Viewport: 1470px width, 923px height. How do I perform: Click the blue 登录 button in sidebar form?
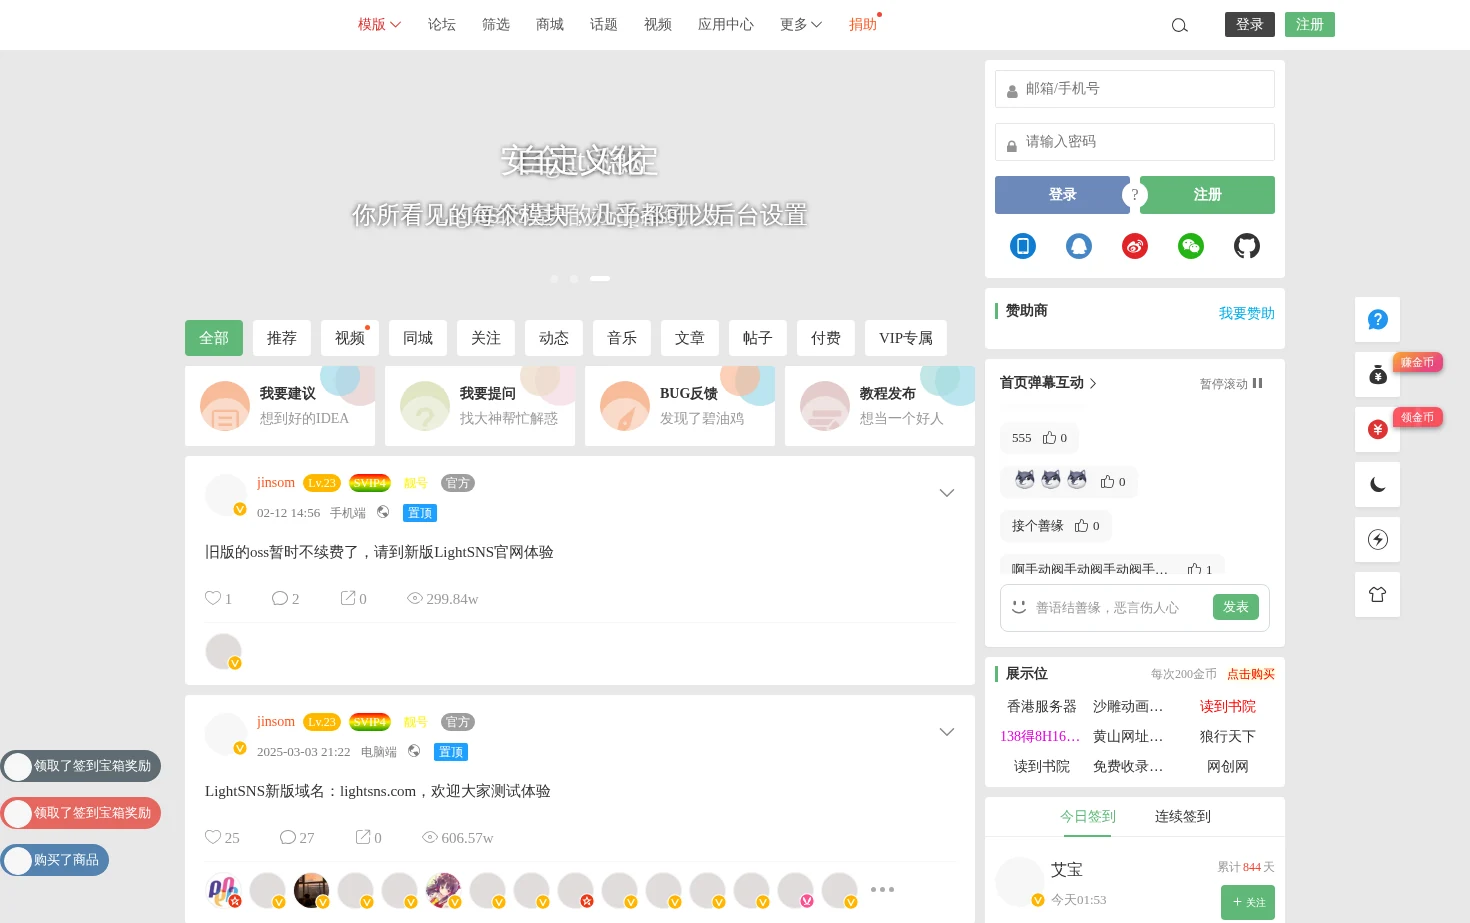(x=1062, y=195)
